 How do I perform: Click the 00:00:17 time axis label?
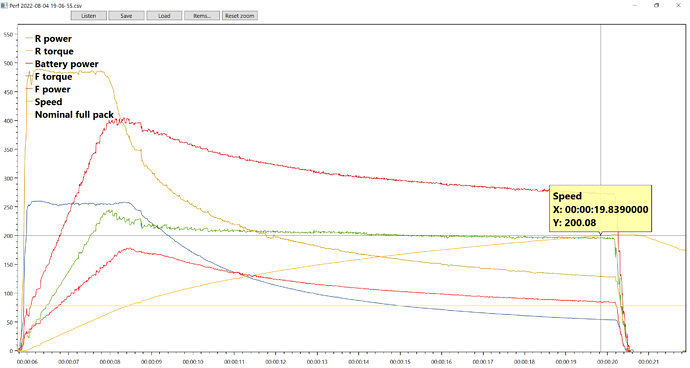483,362
